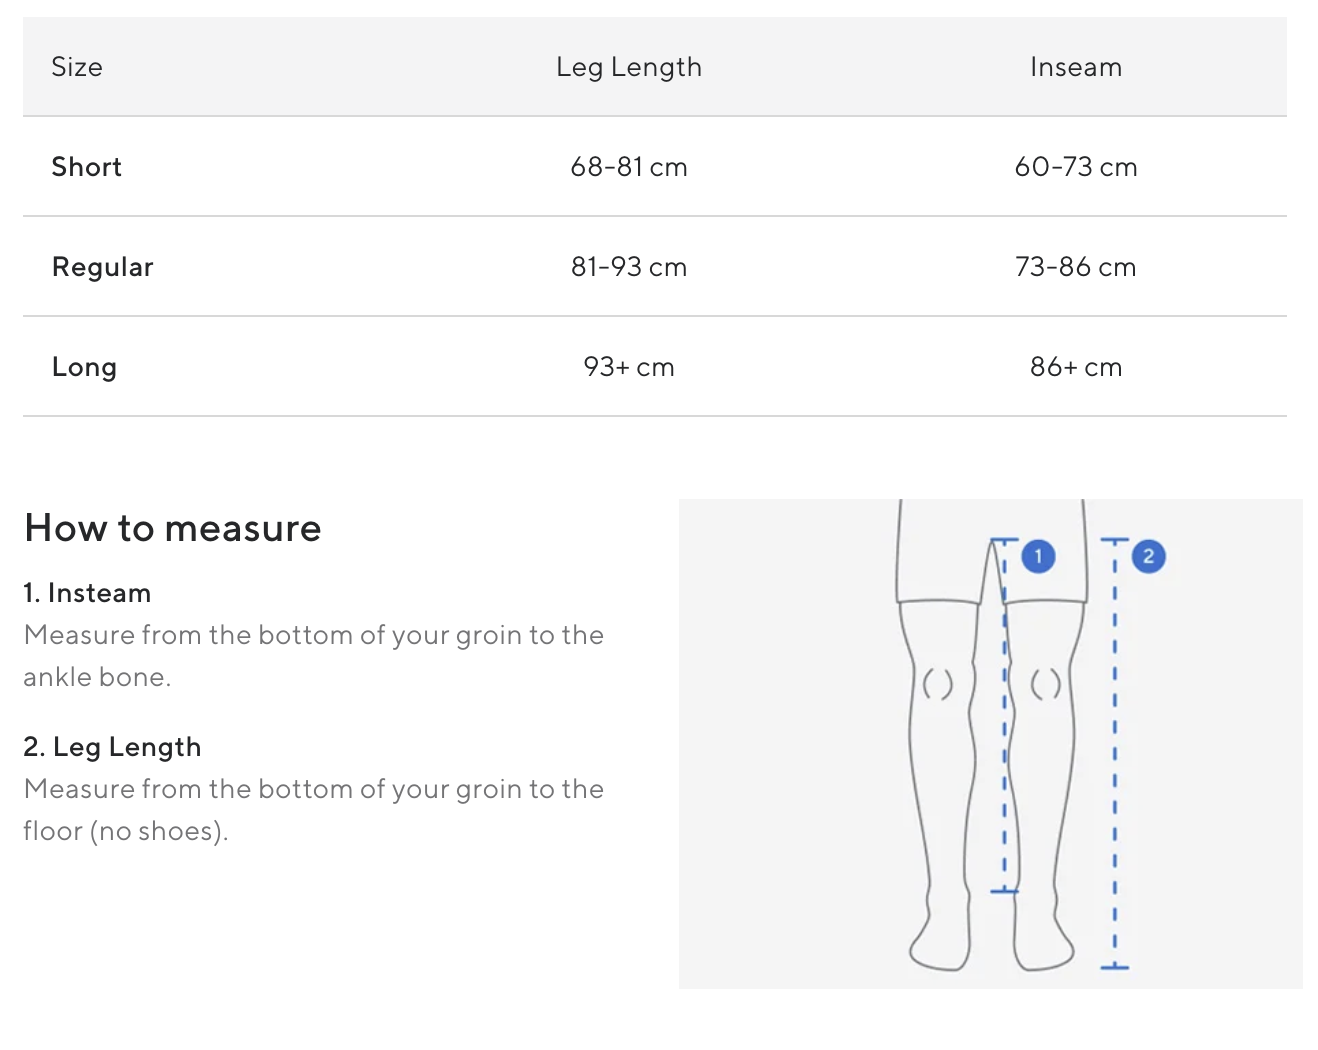Select the Inseam column header
Viewport: 1318px width, 1050px height.
(x=1076, y=67)
